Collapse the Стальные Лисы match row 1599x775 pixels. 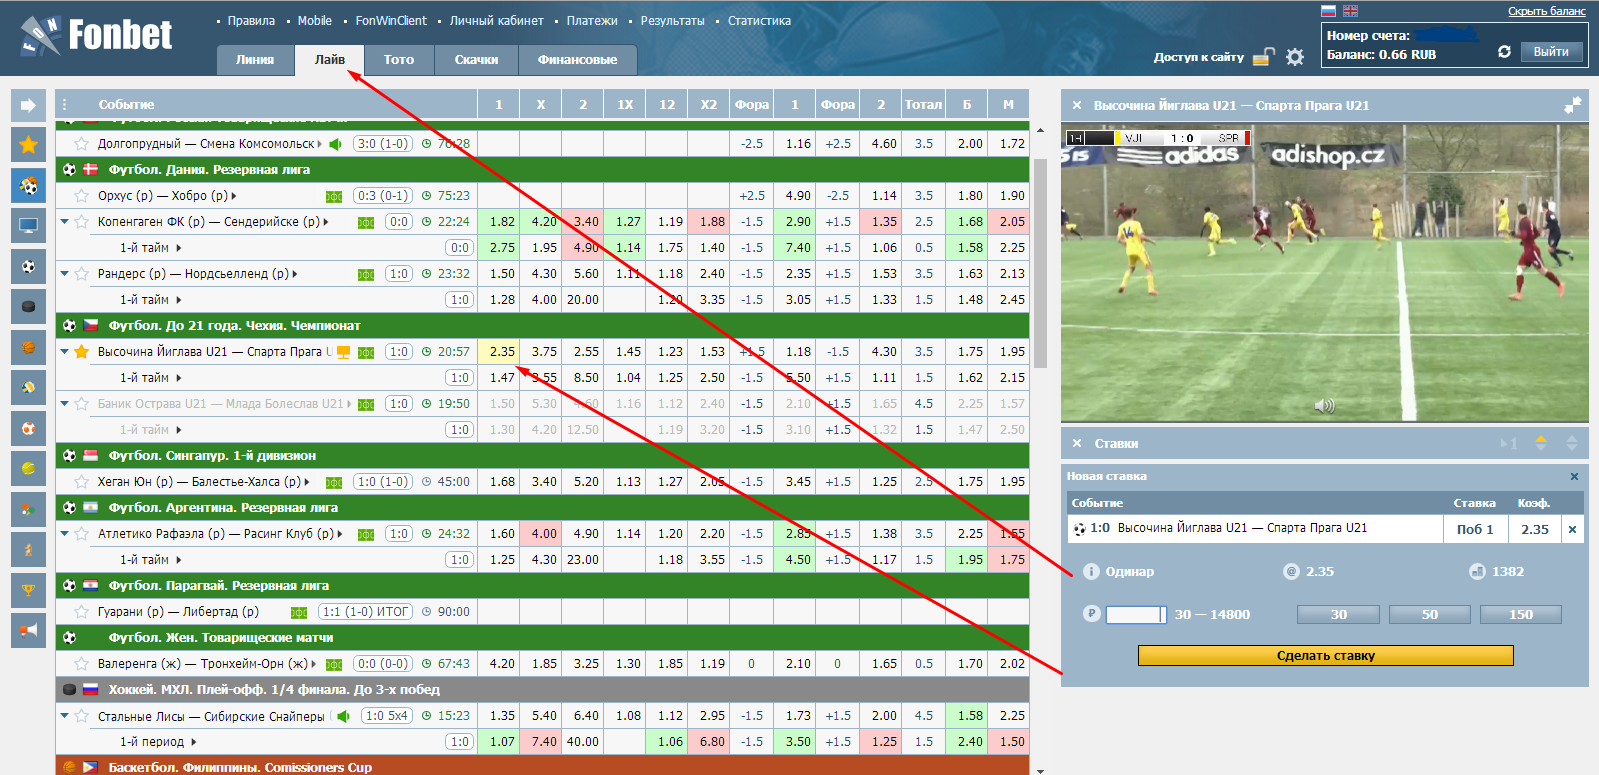[x=65, y=716]
